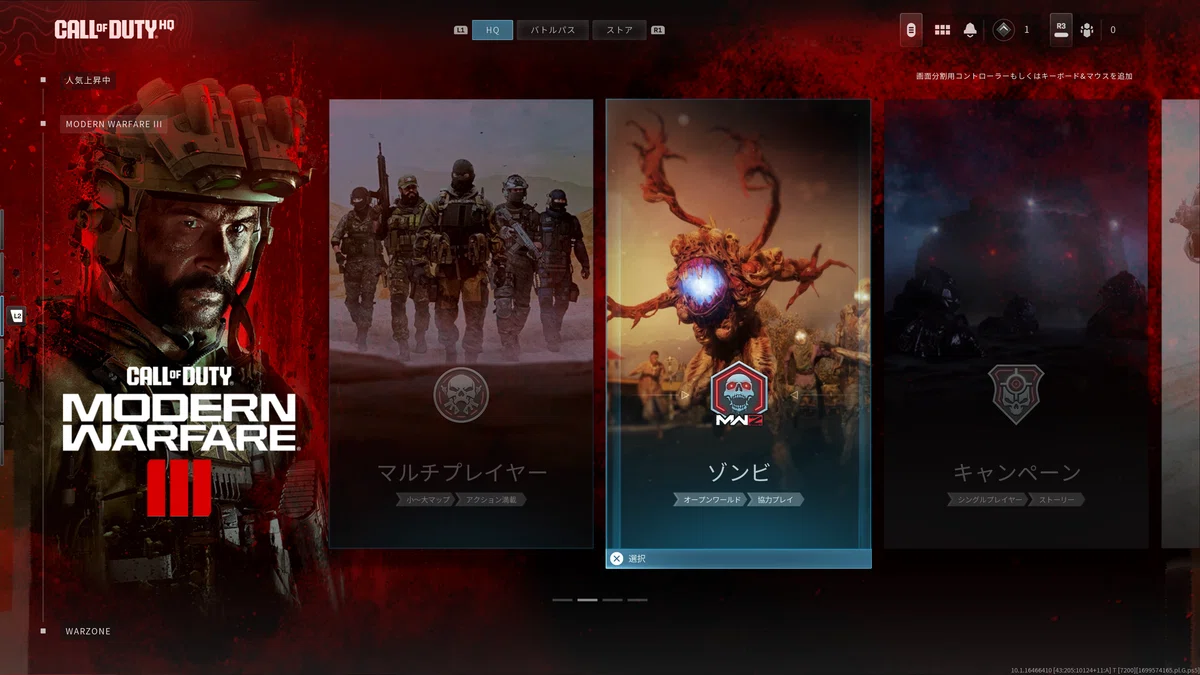Image resolution: width=1200 pixels, height=675 pixels.
Task: Click the split-screen controller add hint text
Action: (1024, 76)
